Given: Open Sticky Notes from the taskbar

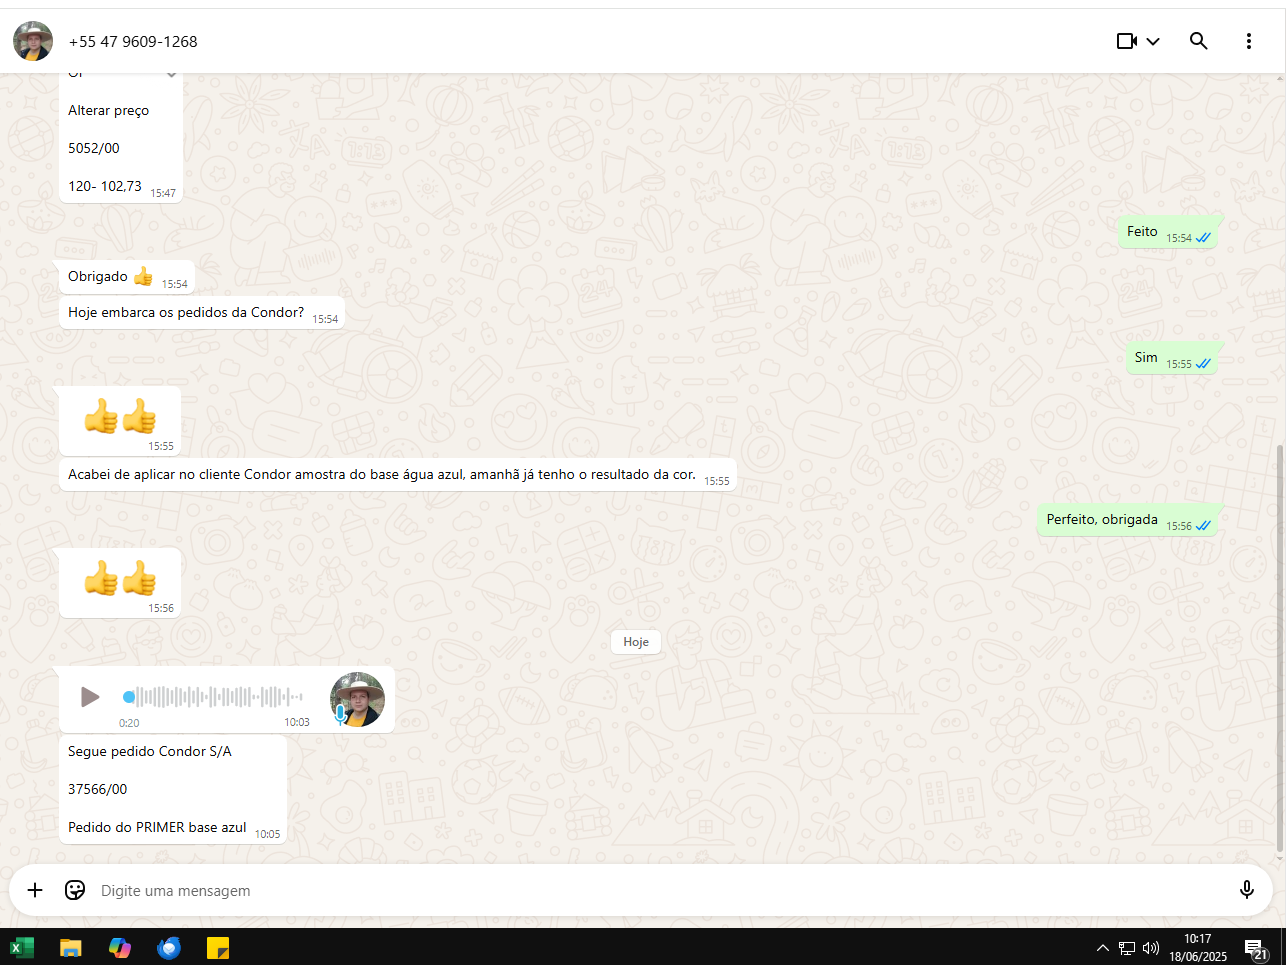Looking at the screenshot, I should point(218,947).
